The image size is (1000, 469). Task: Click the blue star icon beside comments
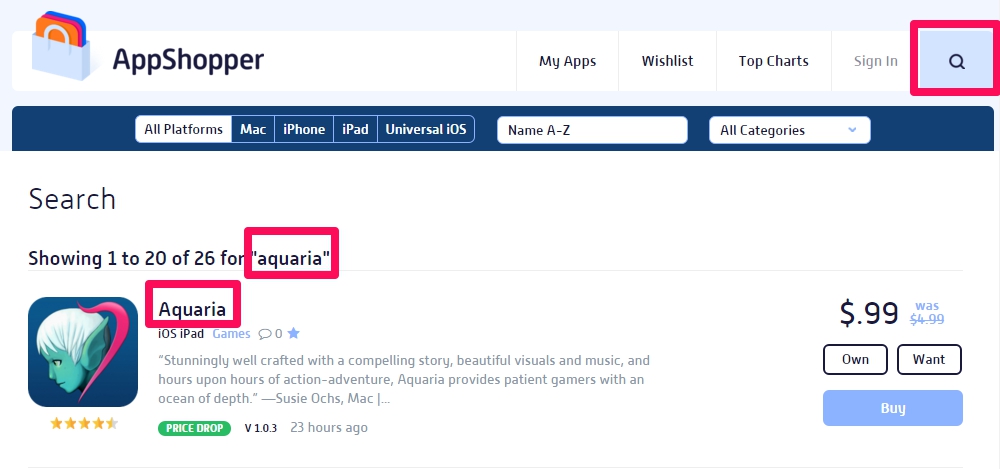tap(293, 333)
